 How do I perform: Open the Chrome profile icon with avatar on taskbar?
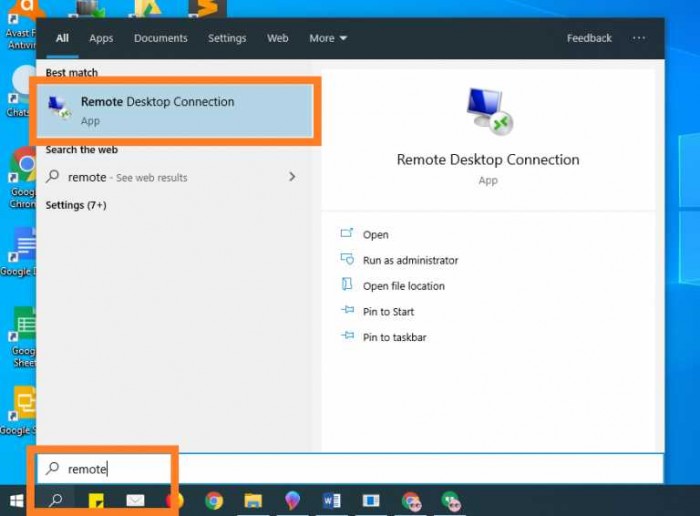411,501
